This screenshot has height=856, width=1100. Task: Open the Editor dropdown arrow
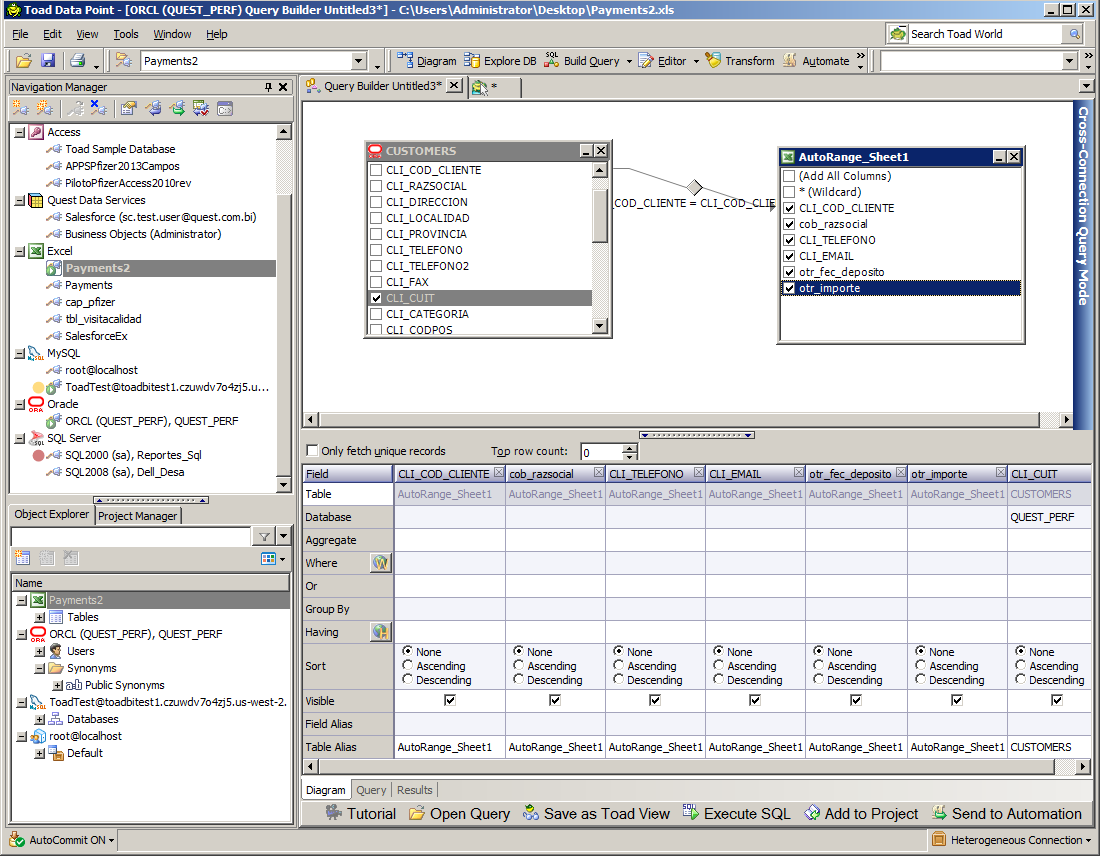tap(697, 62)
